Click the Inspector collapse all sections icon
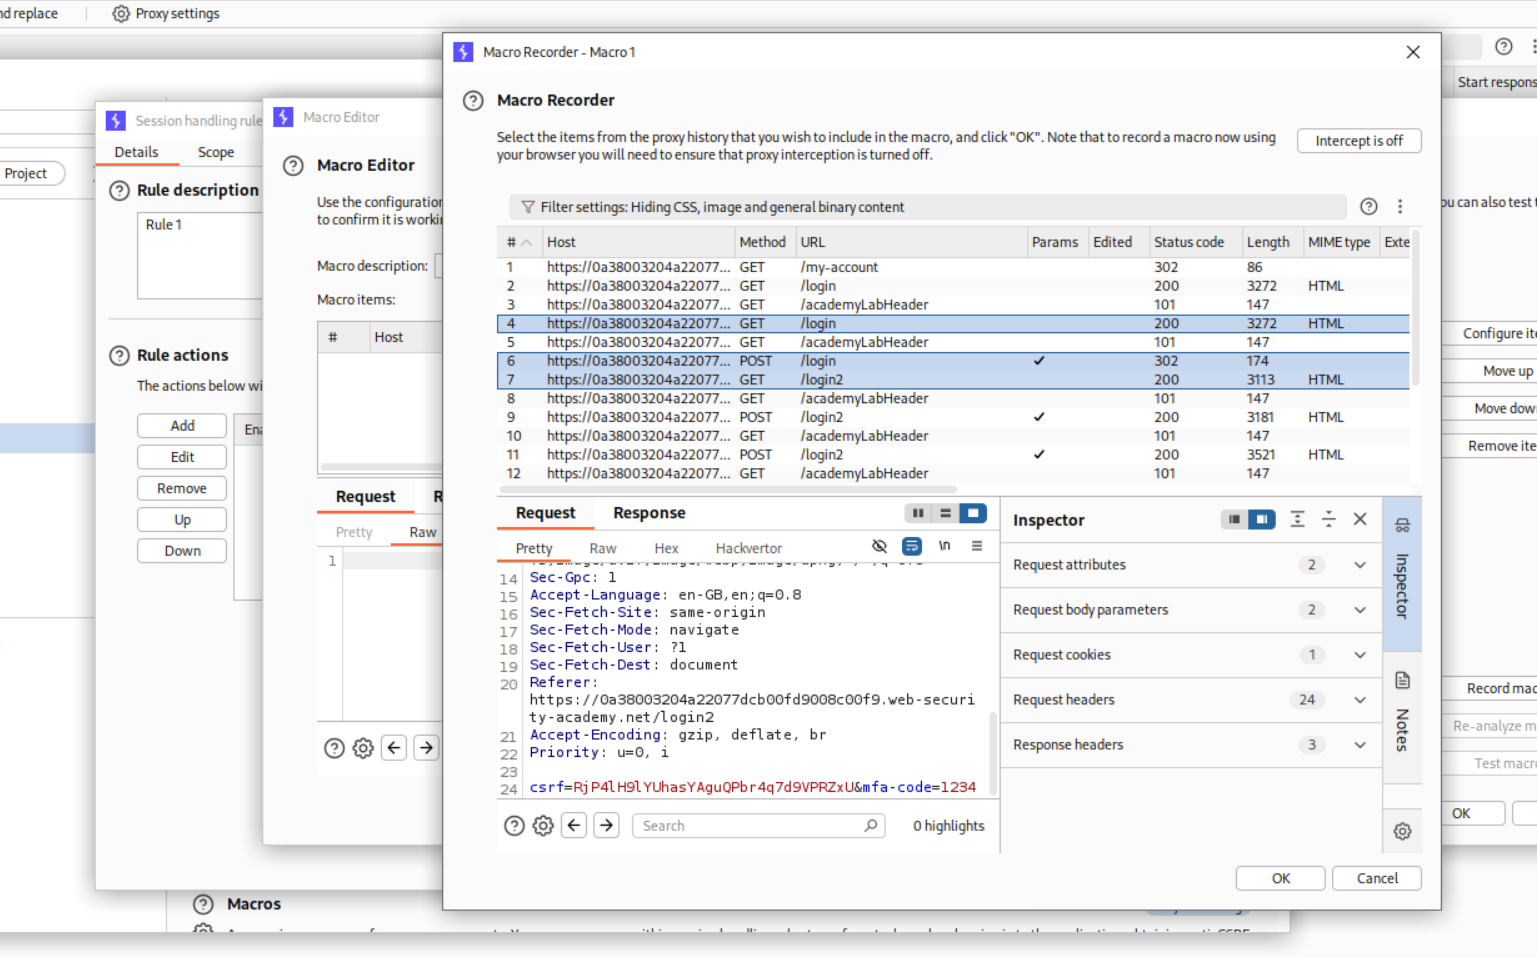The height and width of the screenshot is (958, 1537). [x=1328, y=519]
